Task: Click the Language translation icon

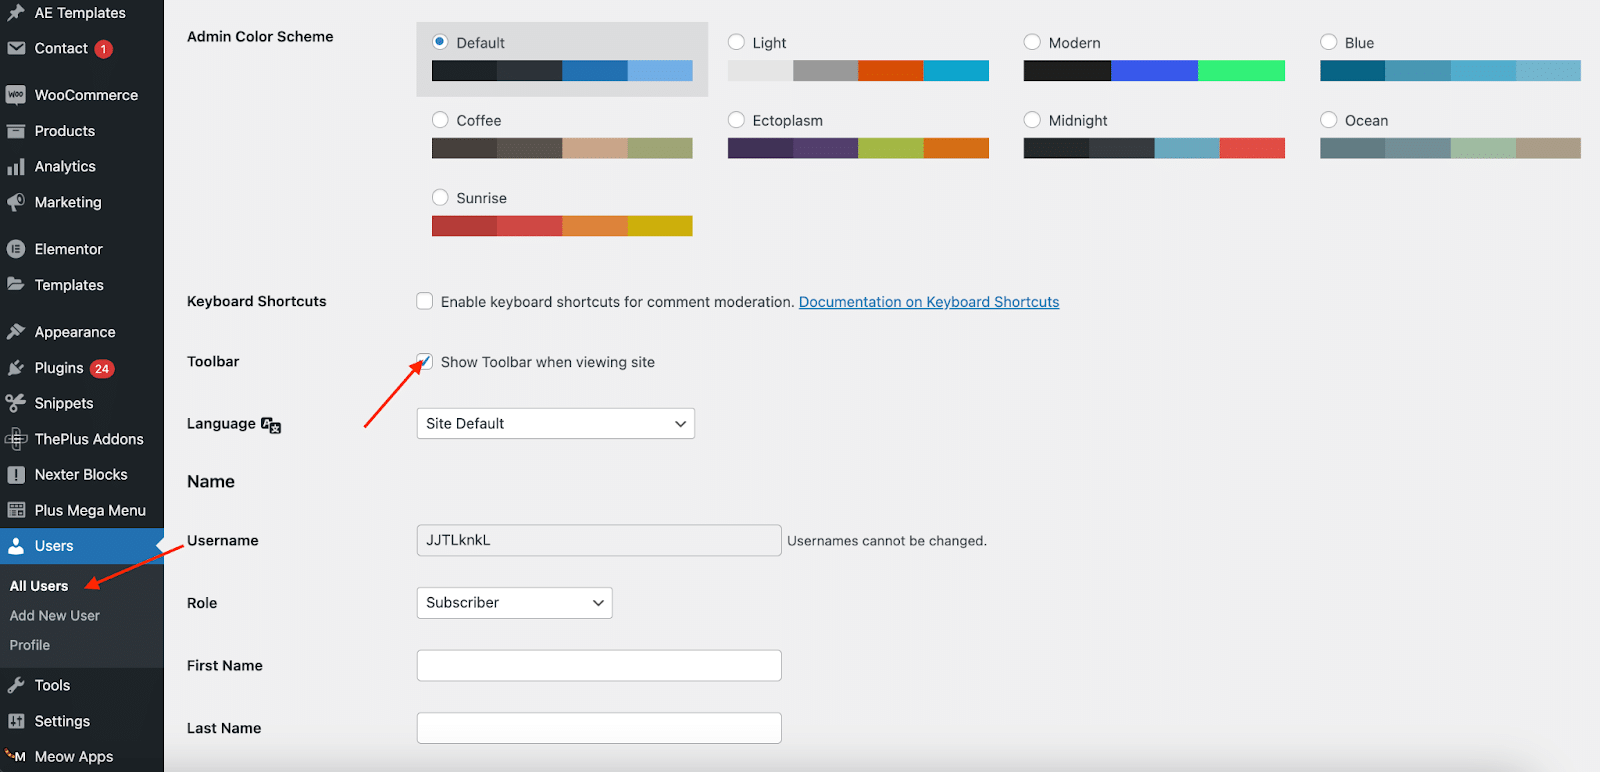Action: point(271,425)
